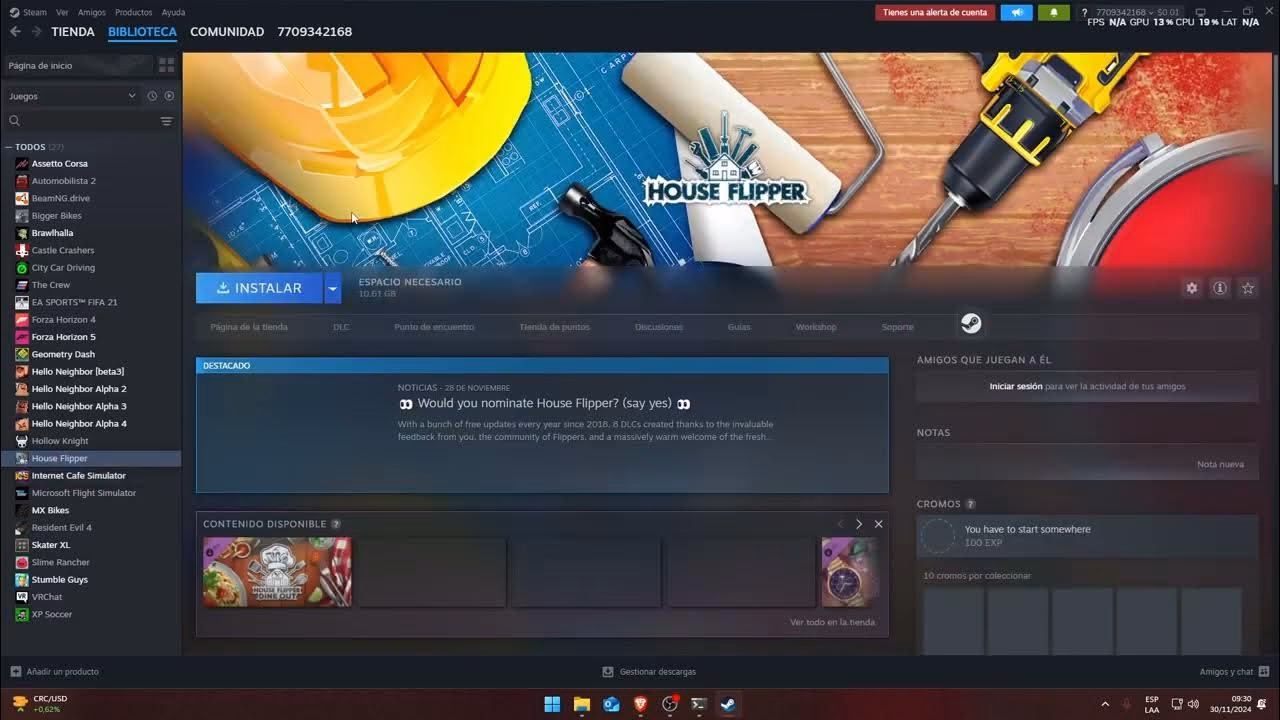The height and width of the screenshot is (720, 1280).
Task: Open Amigos y chat
Action: 1235,672
